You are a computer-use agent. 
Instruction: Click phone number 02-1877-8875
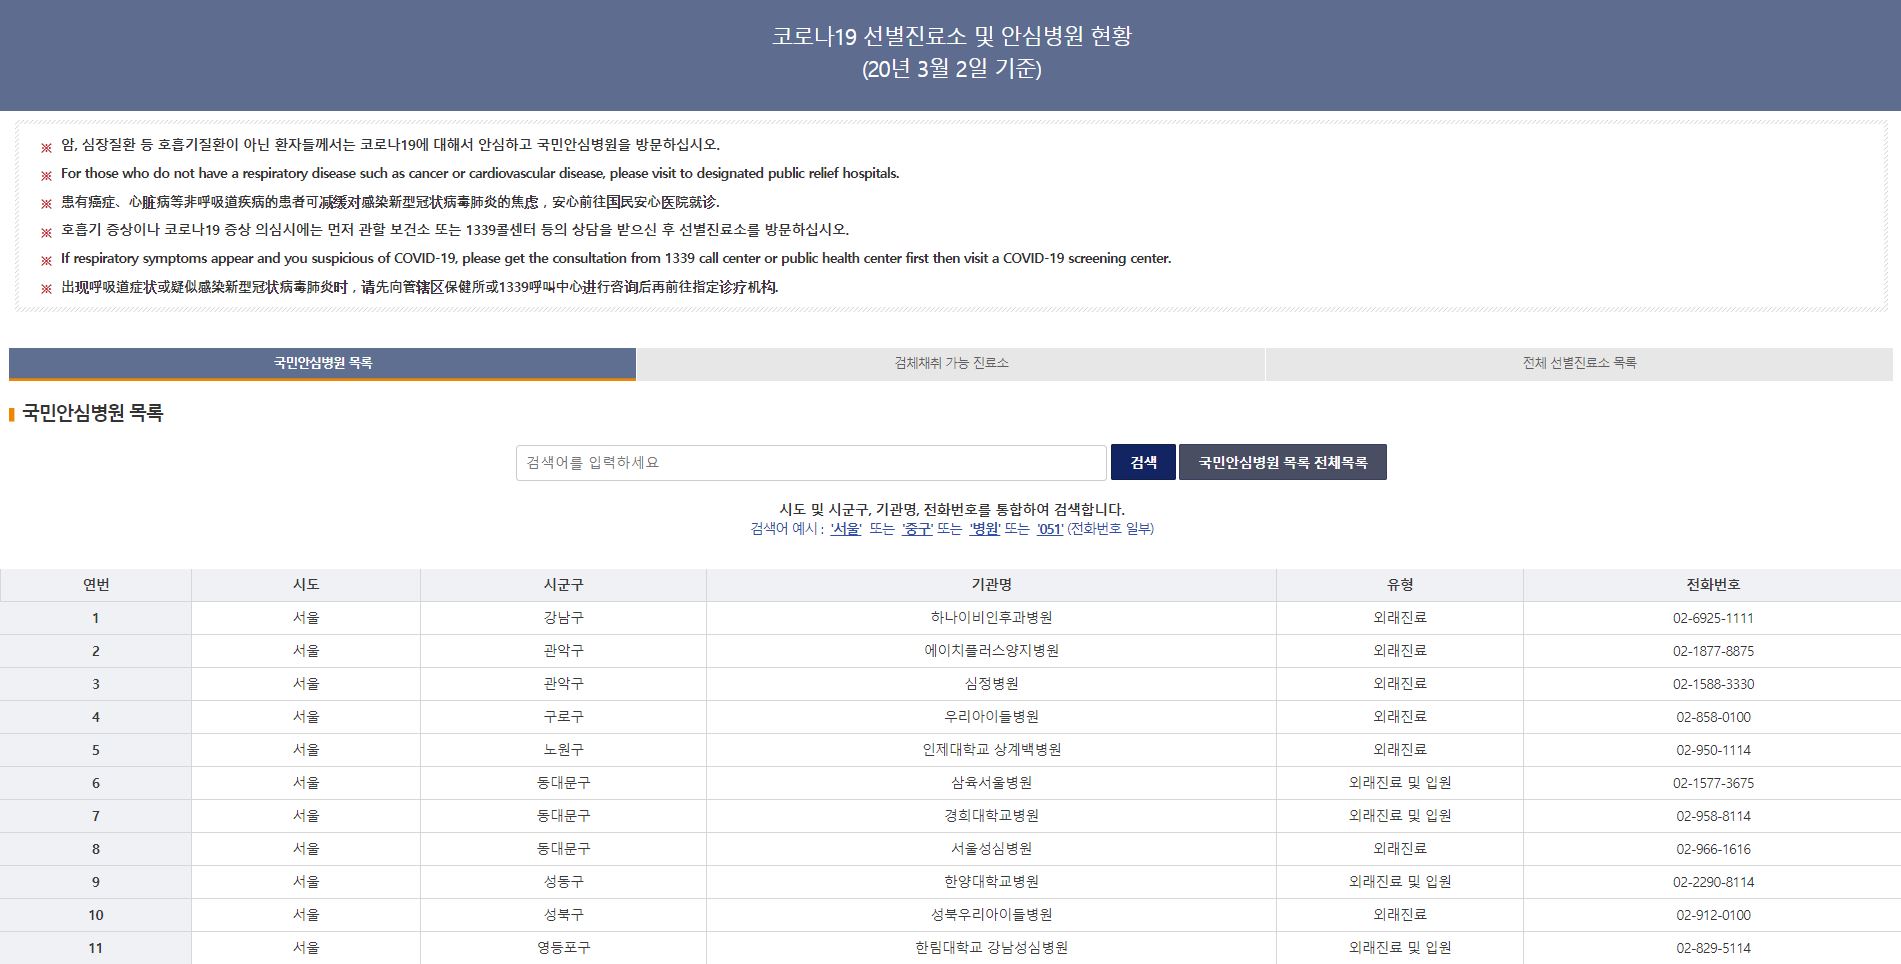[x=1713, y=651]
